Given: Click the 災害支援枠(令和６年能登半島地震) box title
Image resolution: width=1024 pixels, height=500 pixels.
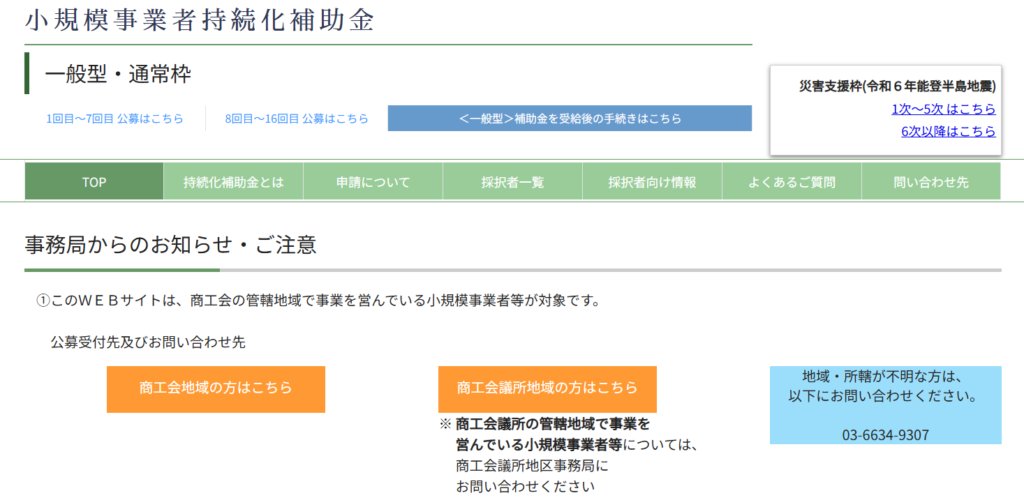Looking at the screenshot, I should [897, 87].
